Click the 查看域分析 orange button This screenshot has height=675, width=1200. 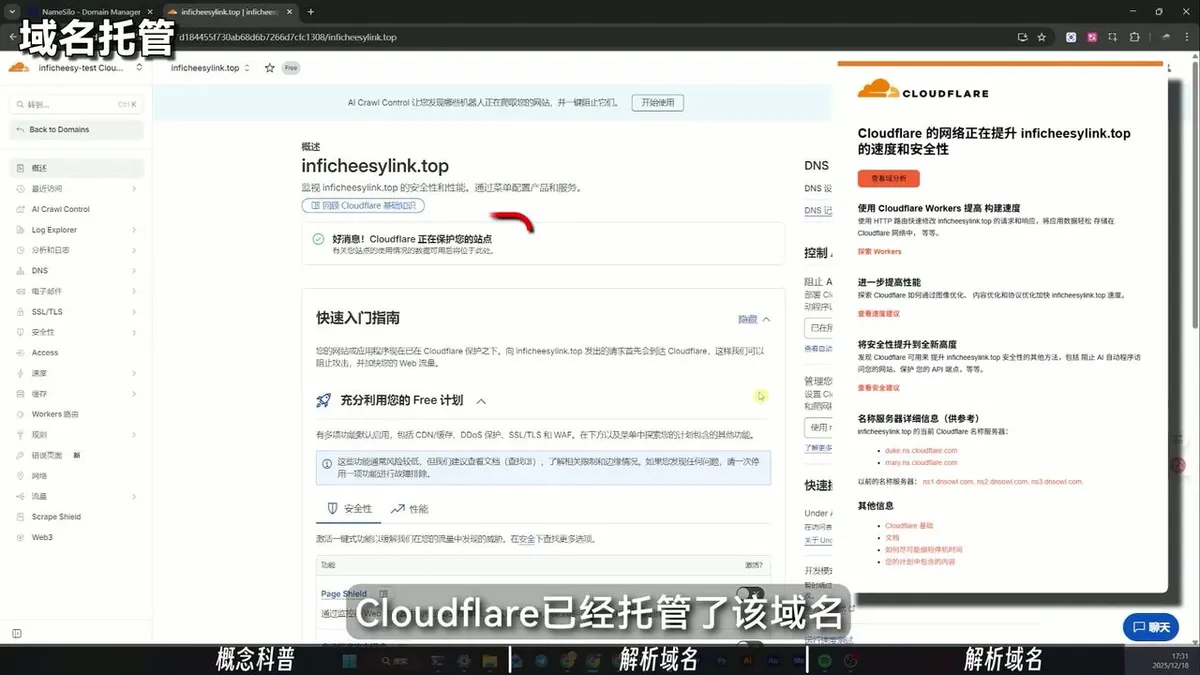tap(888, 178)
